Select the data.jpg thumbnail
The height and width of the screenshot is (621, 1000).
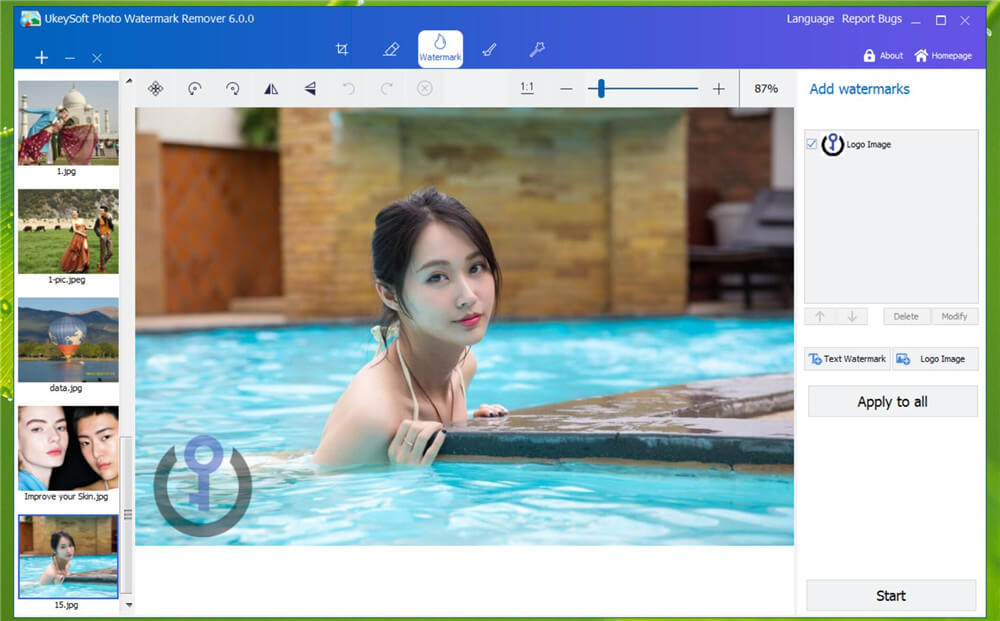pos(68,340)
